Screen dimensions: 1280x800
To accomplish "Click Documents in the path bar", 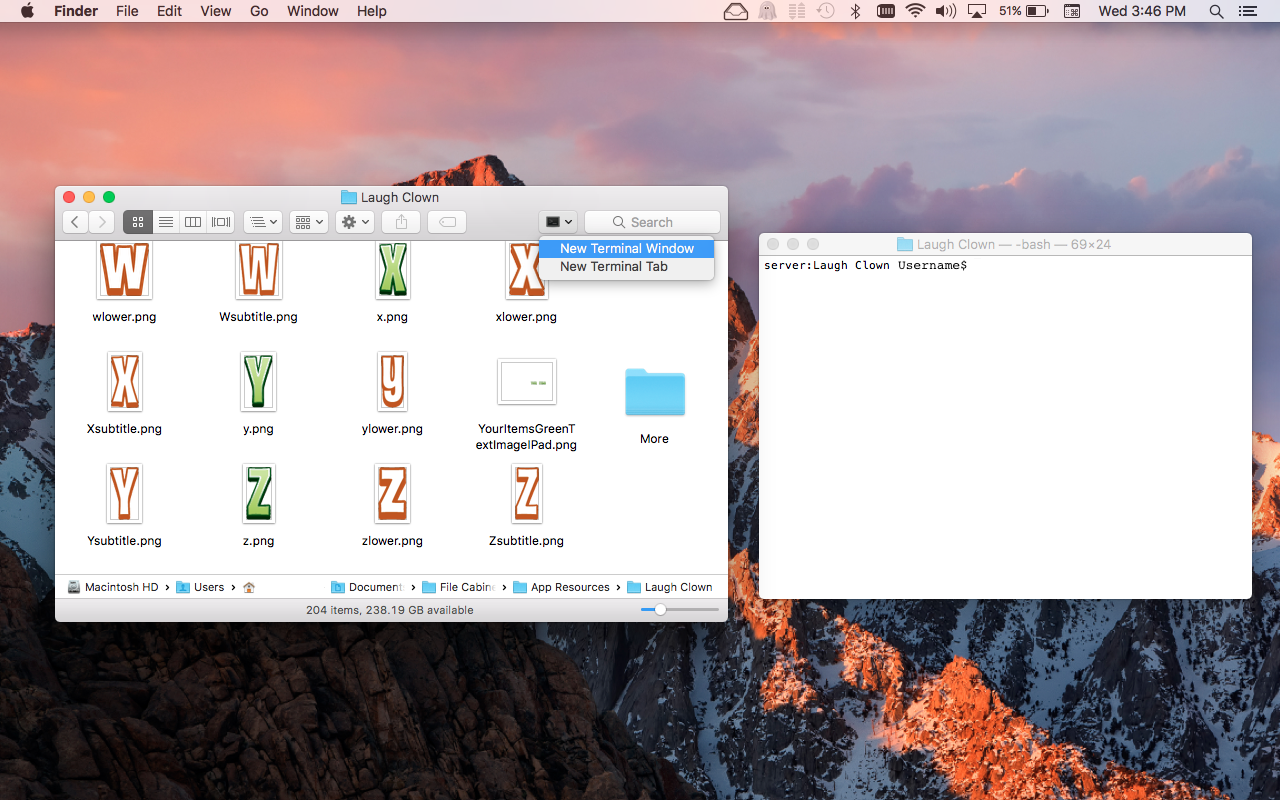I will [367, 587].
